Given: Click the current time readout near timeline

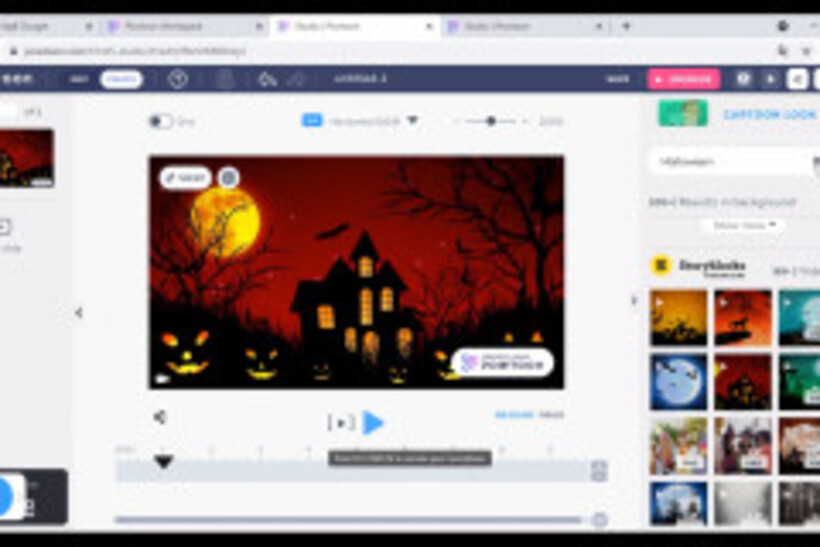Looking at the screenshot, I should [514, 415].
